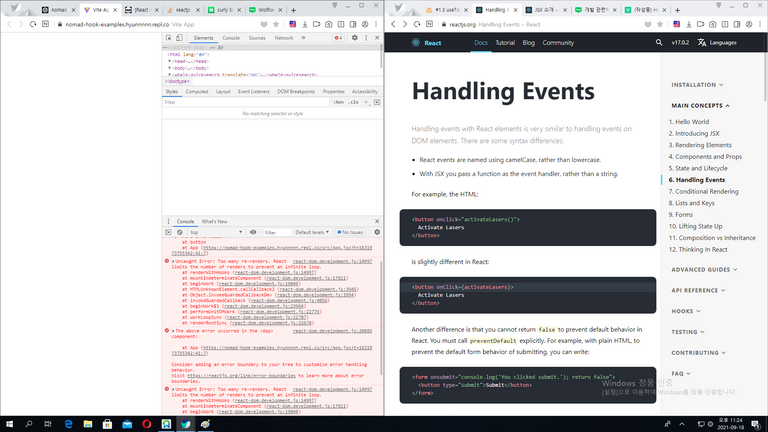
Task: Open the Conditional Rendering docs link
Action: [x=703, y=192]
